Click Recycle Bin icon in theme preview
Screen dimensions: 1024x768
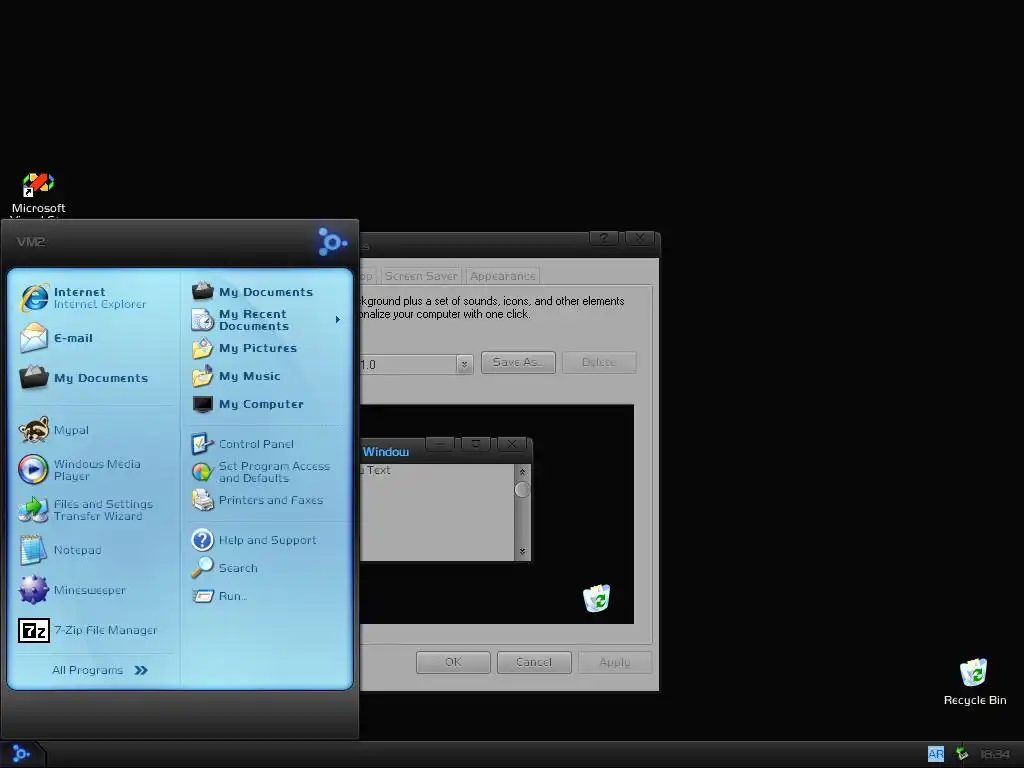pos(596,598)
